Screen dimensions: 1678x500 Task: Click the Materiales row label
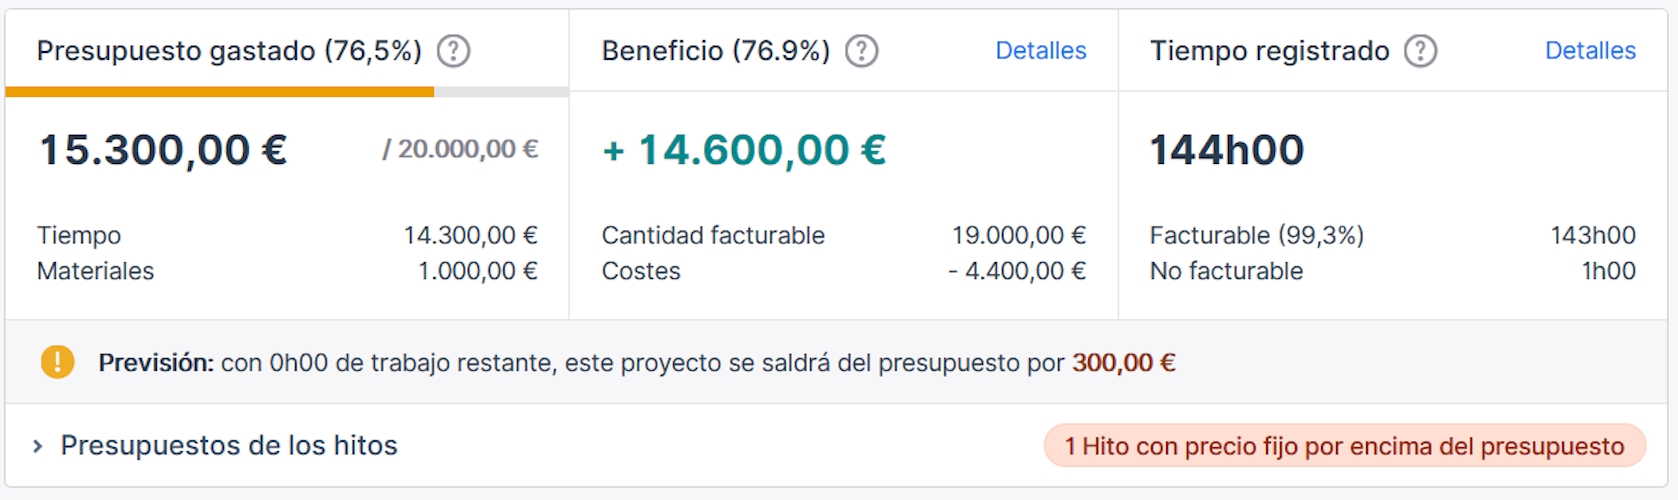96,271
